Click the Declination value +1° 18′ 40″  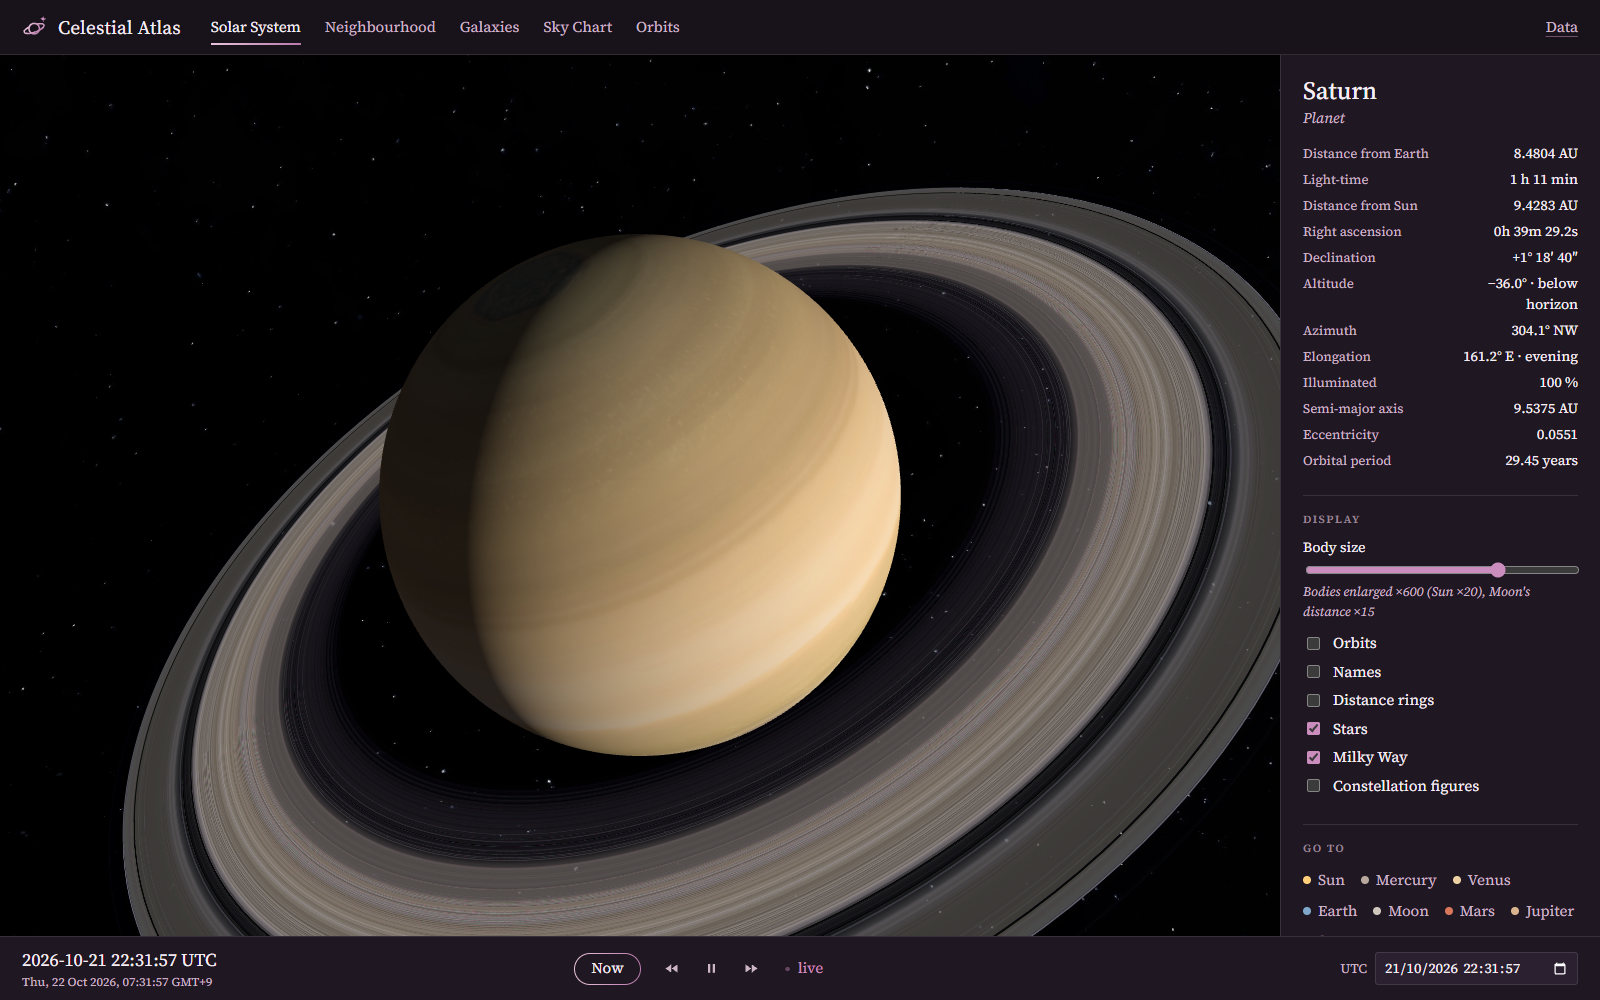point(1544,257)
